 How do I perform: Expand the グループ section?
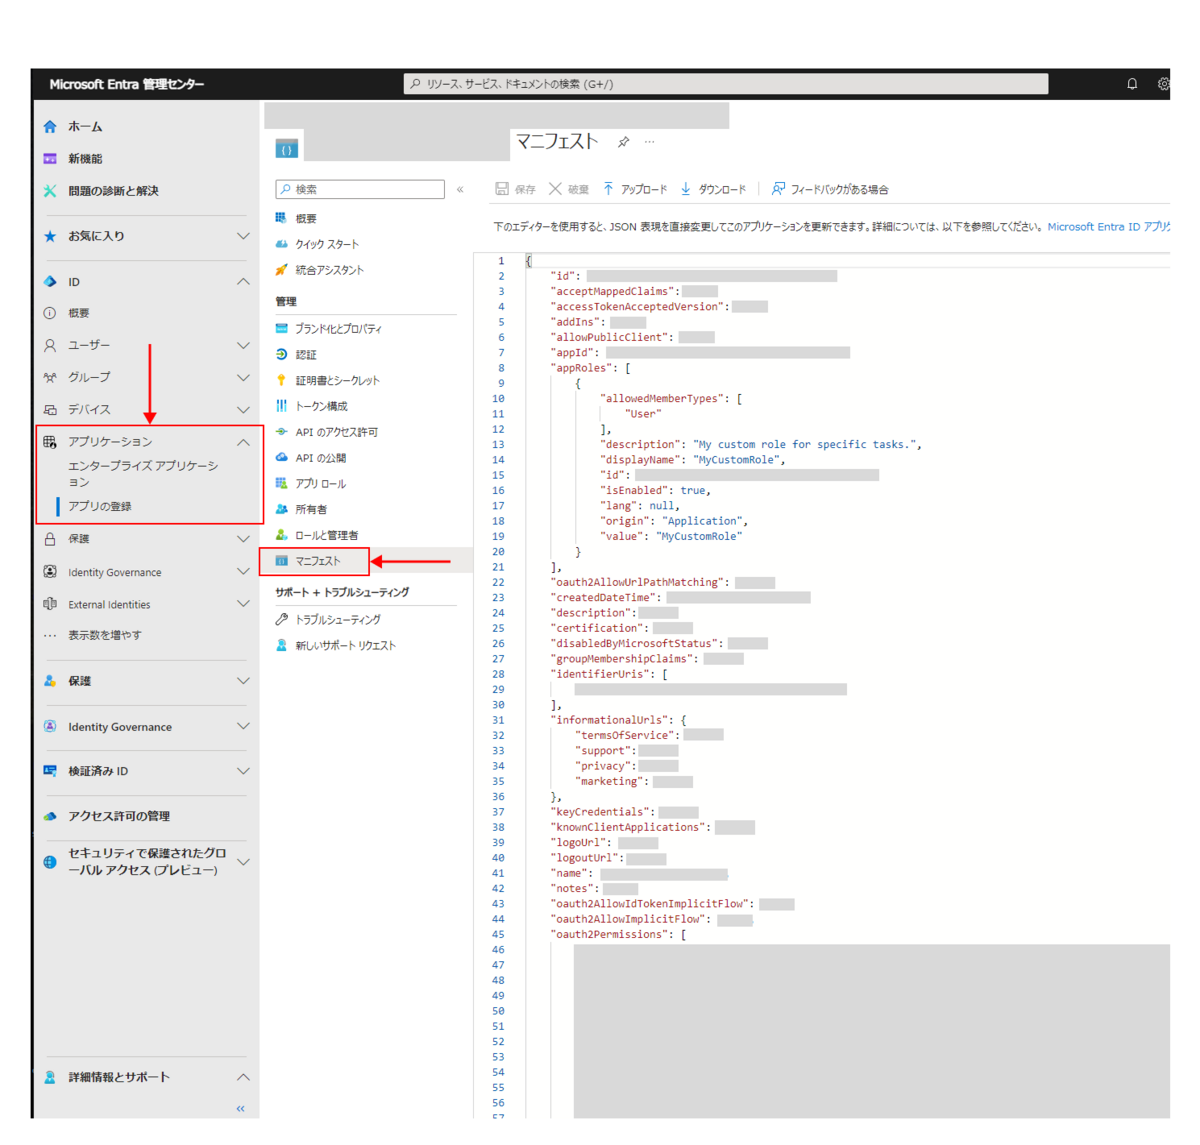(243, 377)
